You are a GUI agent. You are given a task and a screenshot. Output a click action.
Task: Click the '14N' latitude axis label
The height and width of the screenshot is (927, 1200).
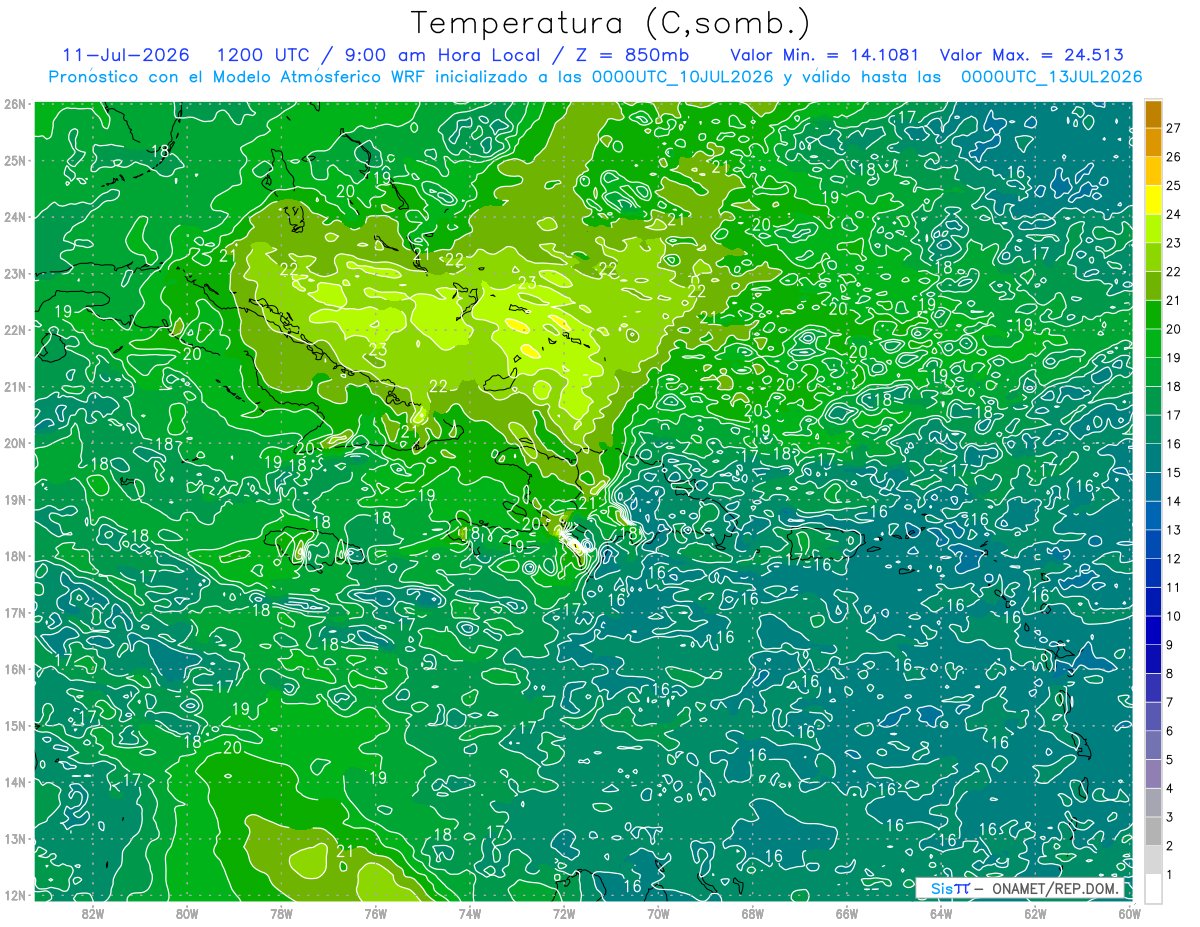point(15,782)
